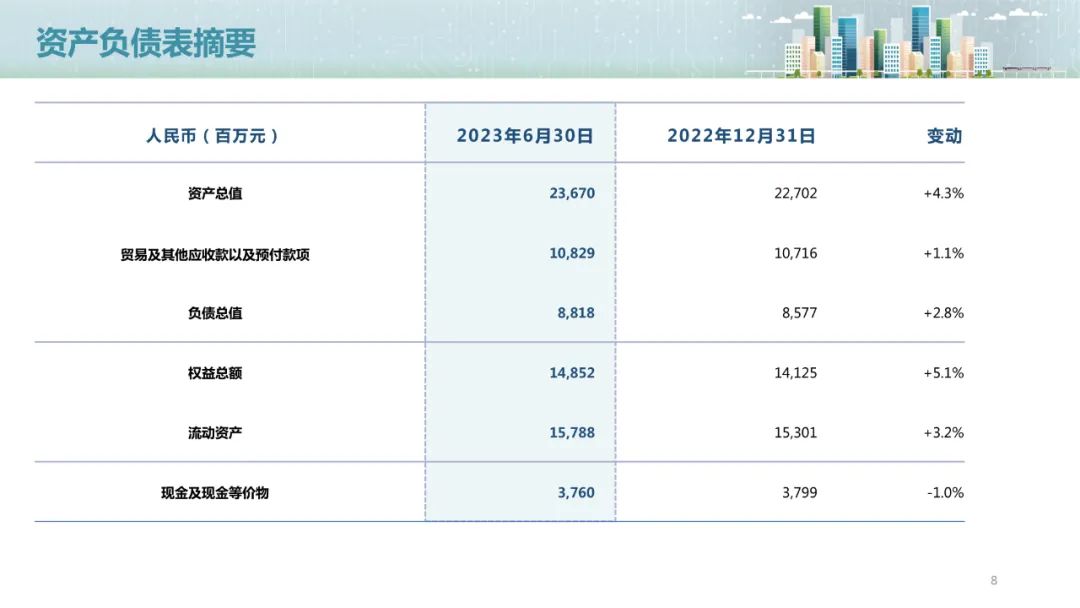This screenshot has height=608, width=1080.
Task: Select the value 15,788
Action: 572,433
